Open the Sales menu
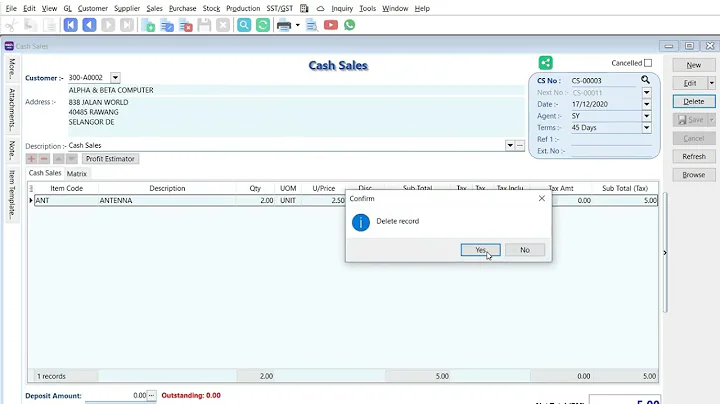The height and width of the screenshot is (404, 720). click(154, 8)
